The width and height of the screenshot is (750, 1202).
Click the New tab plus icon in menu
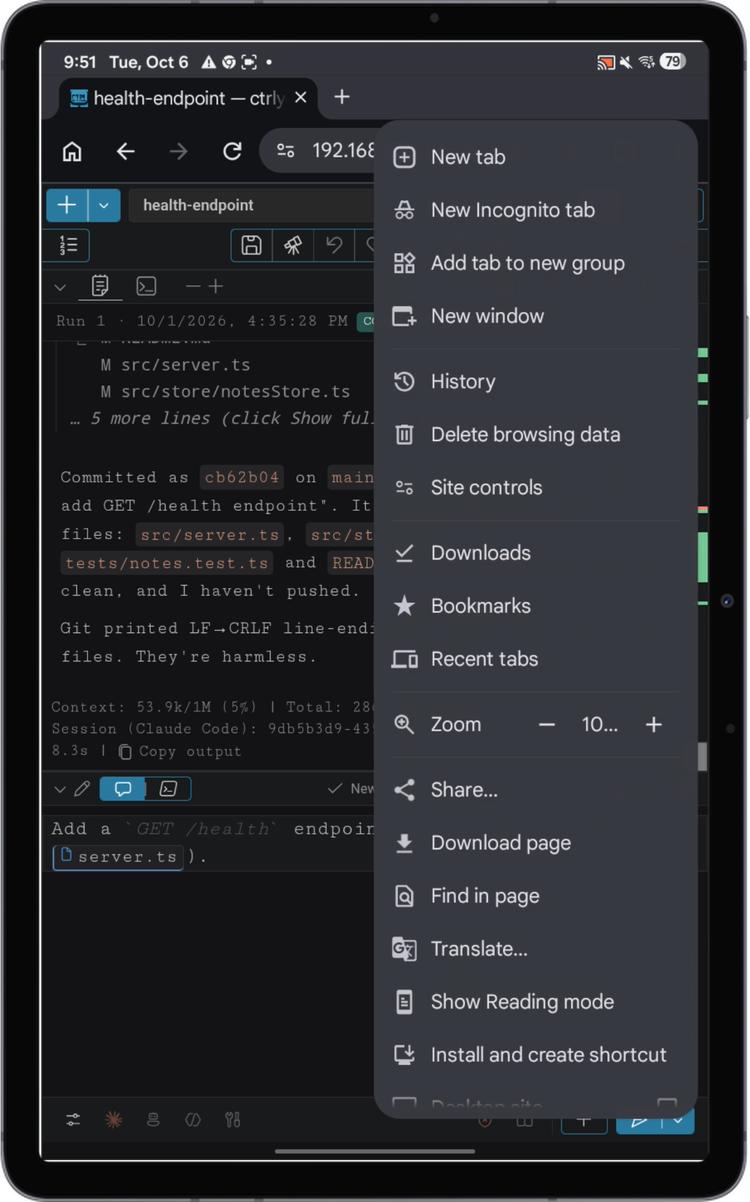click(x=404, y=157)
